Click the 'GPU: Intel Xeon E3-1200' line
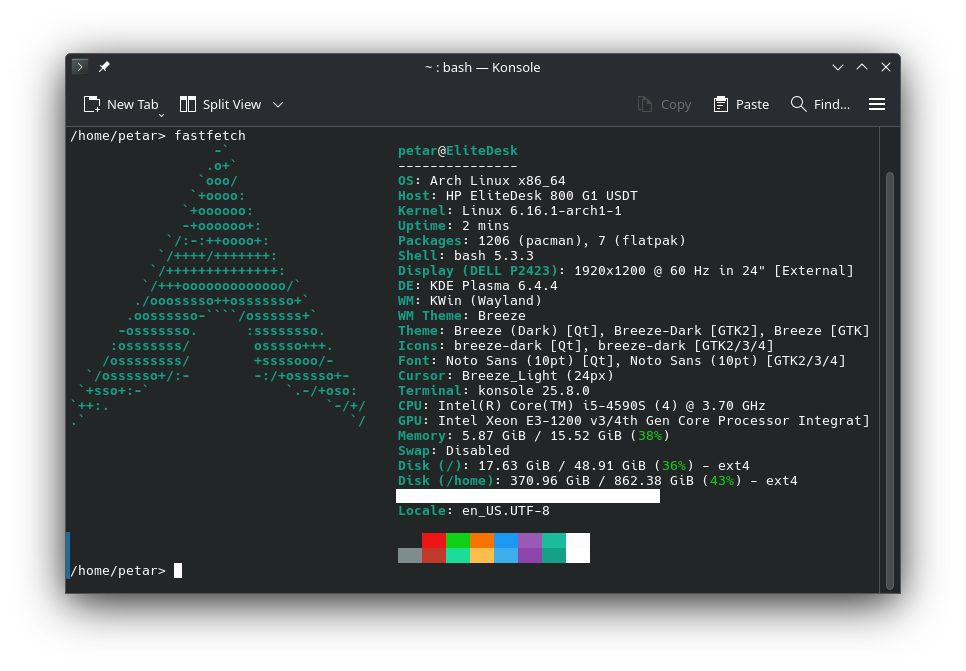This screenshot has height=671, width=966. (x=634, y=421)
